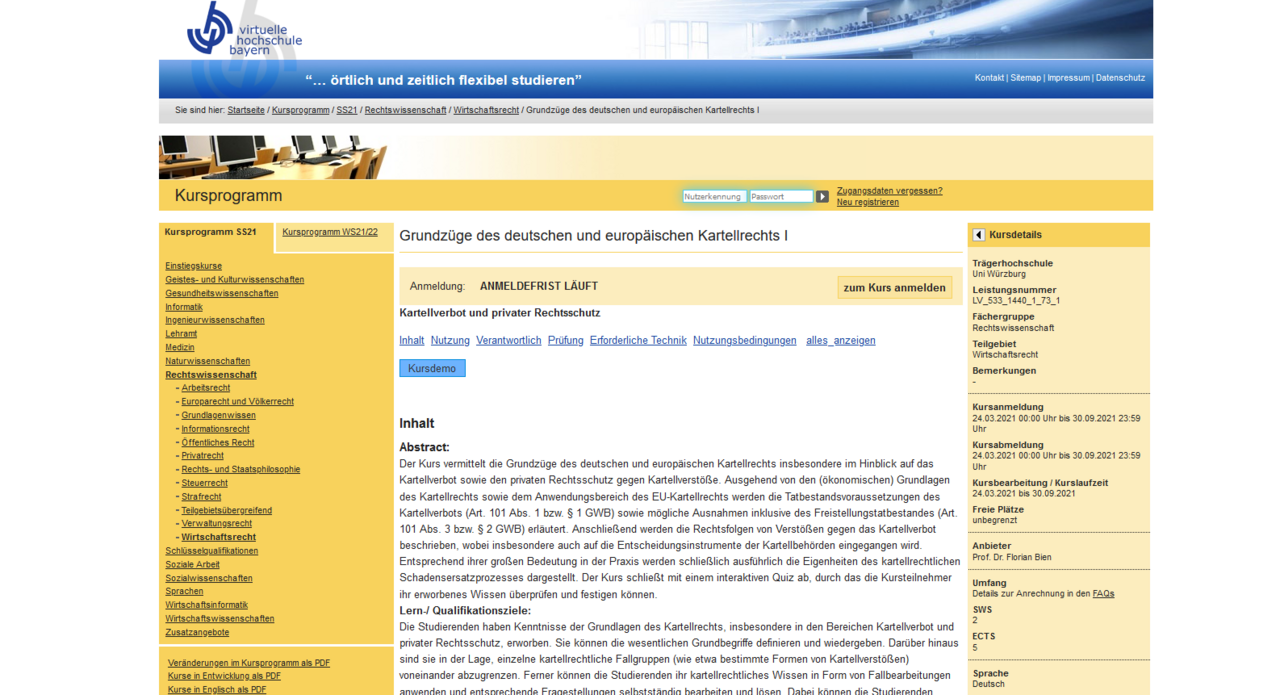The width and height of the screenshot is (1280, 695).
Task: Select Wirtschaftsrecht in the sidebar tree
Action: pos(218,537)
